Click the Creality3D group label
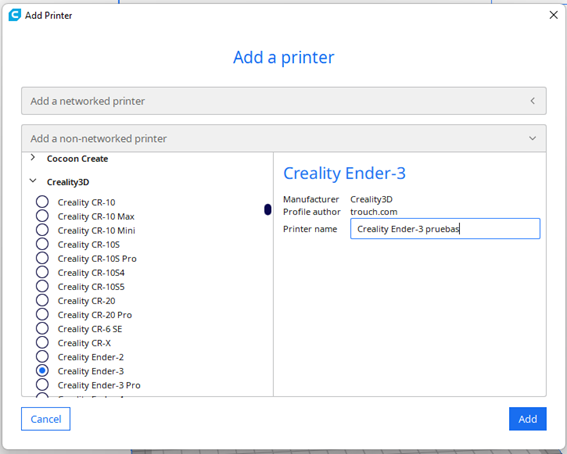Viewport: 567px width, 454px height. point(68,182)
